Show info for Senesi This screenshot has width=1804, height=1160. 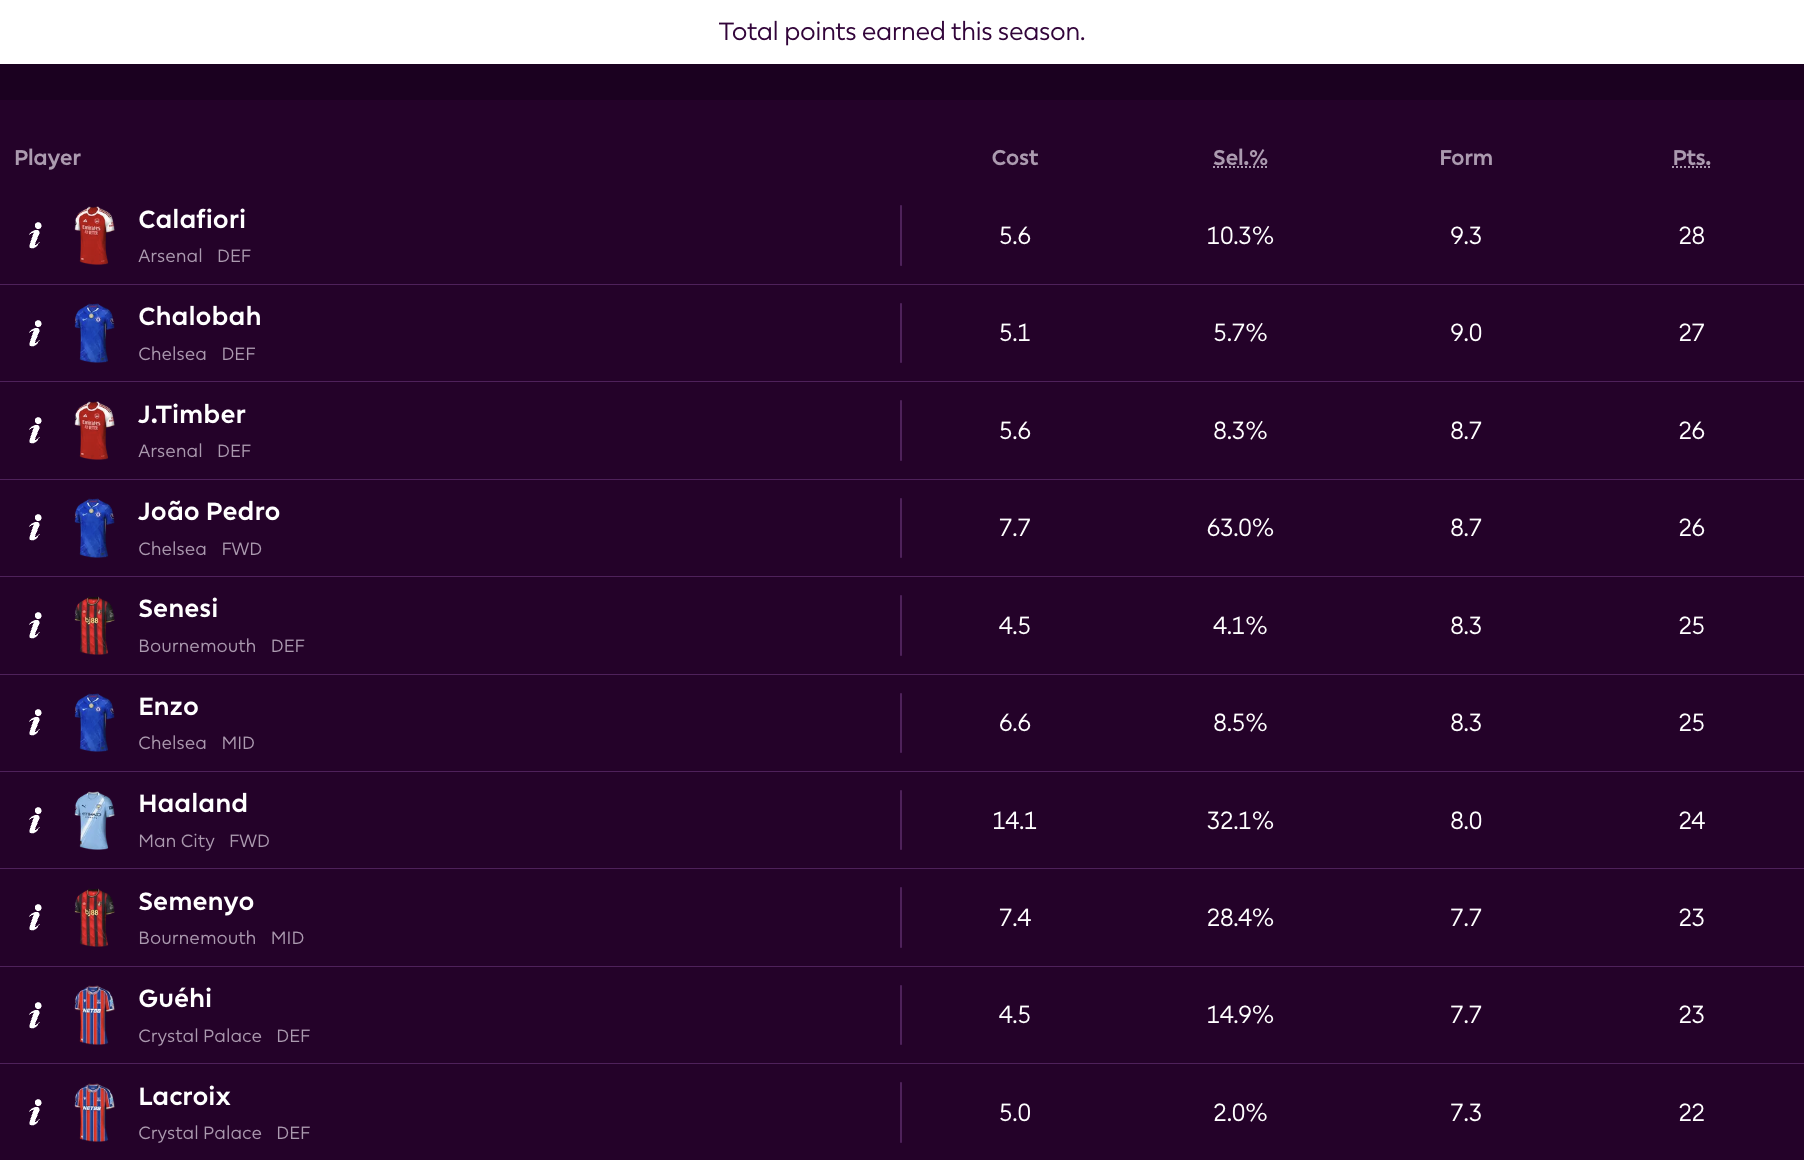[35, 626]
